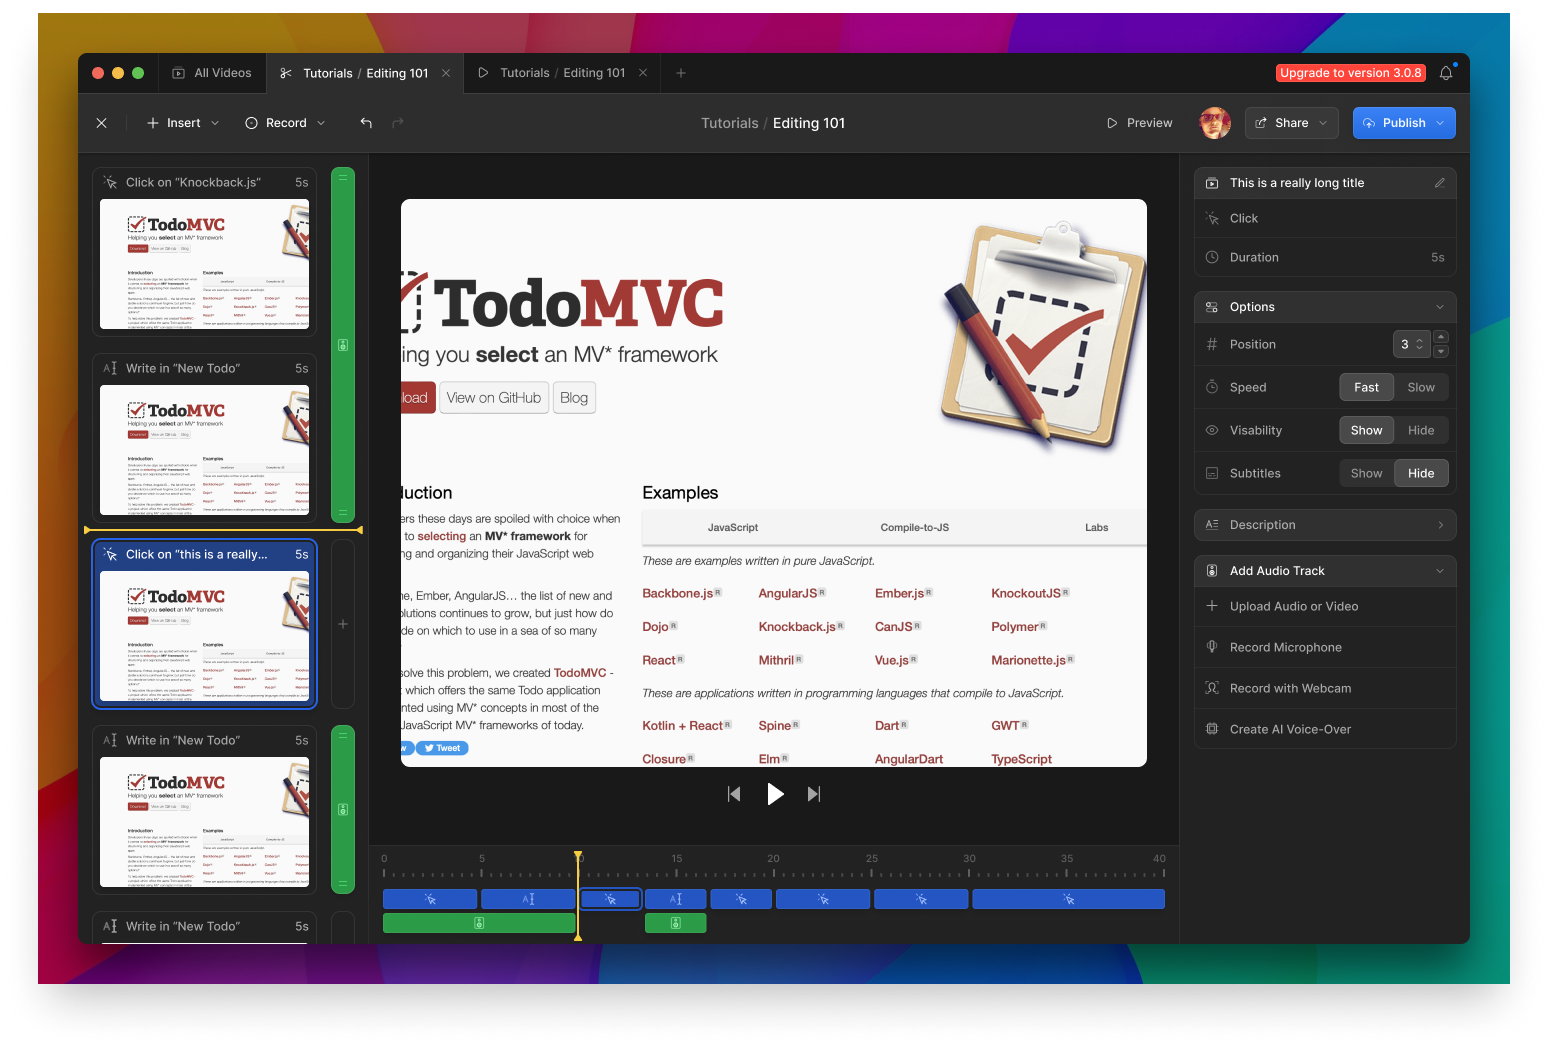Viewport: 1548px width, 1047px height.
Task: Click the This is a really long title field
Action: pyautogui.click(x=1325, y=183)
